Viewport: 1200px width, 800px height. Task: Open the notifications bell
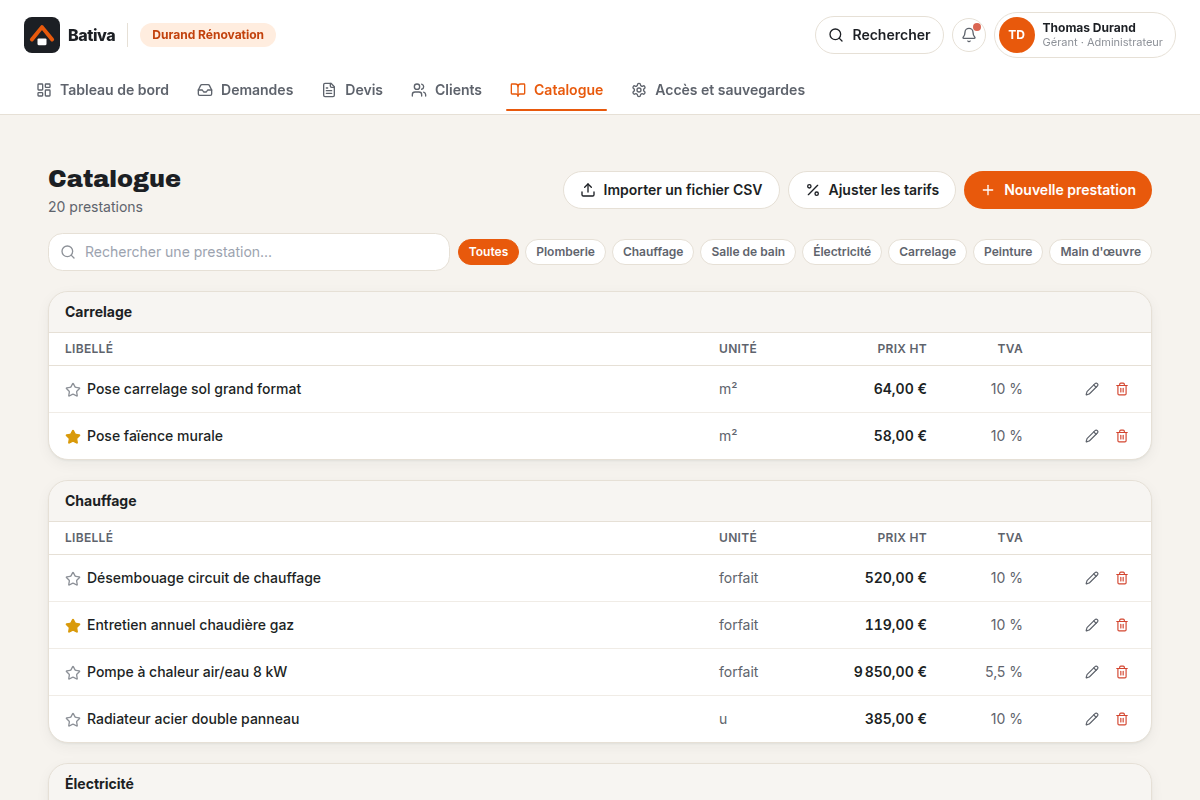969,35
